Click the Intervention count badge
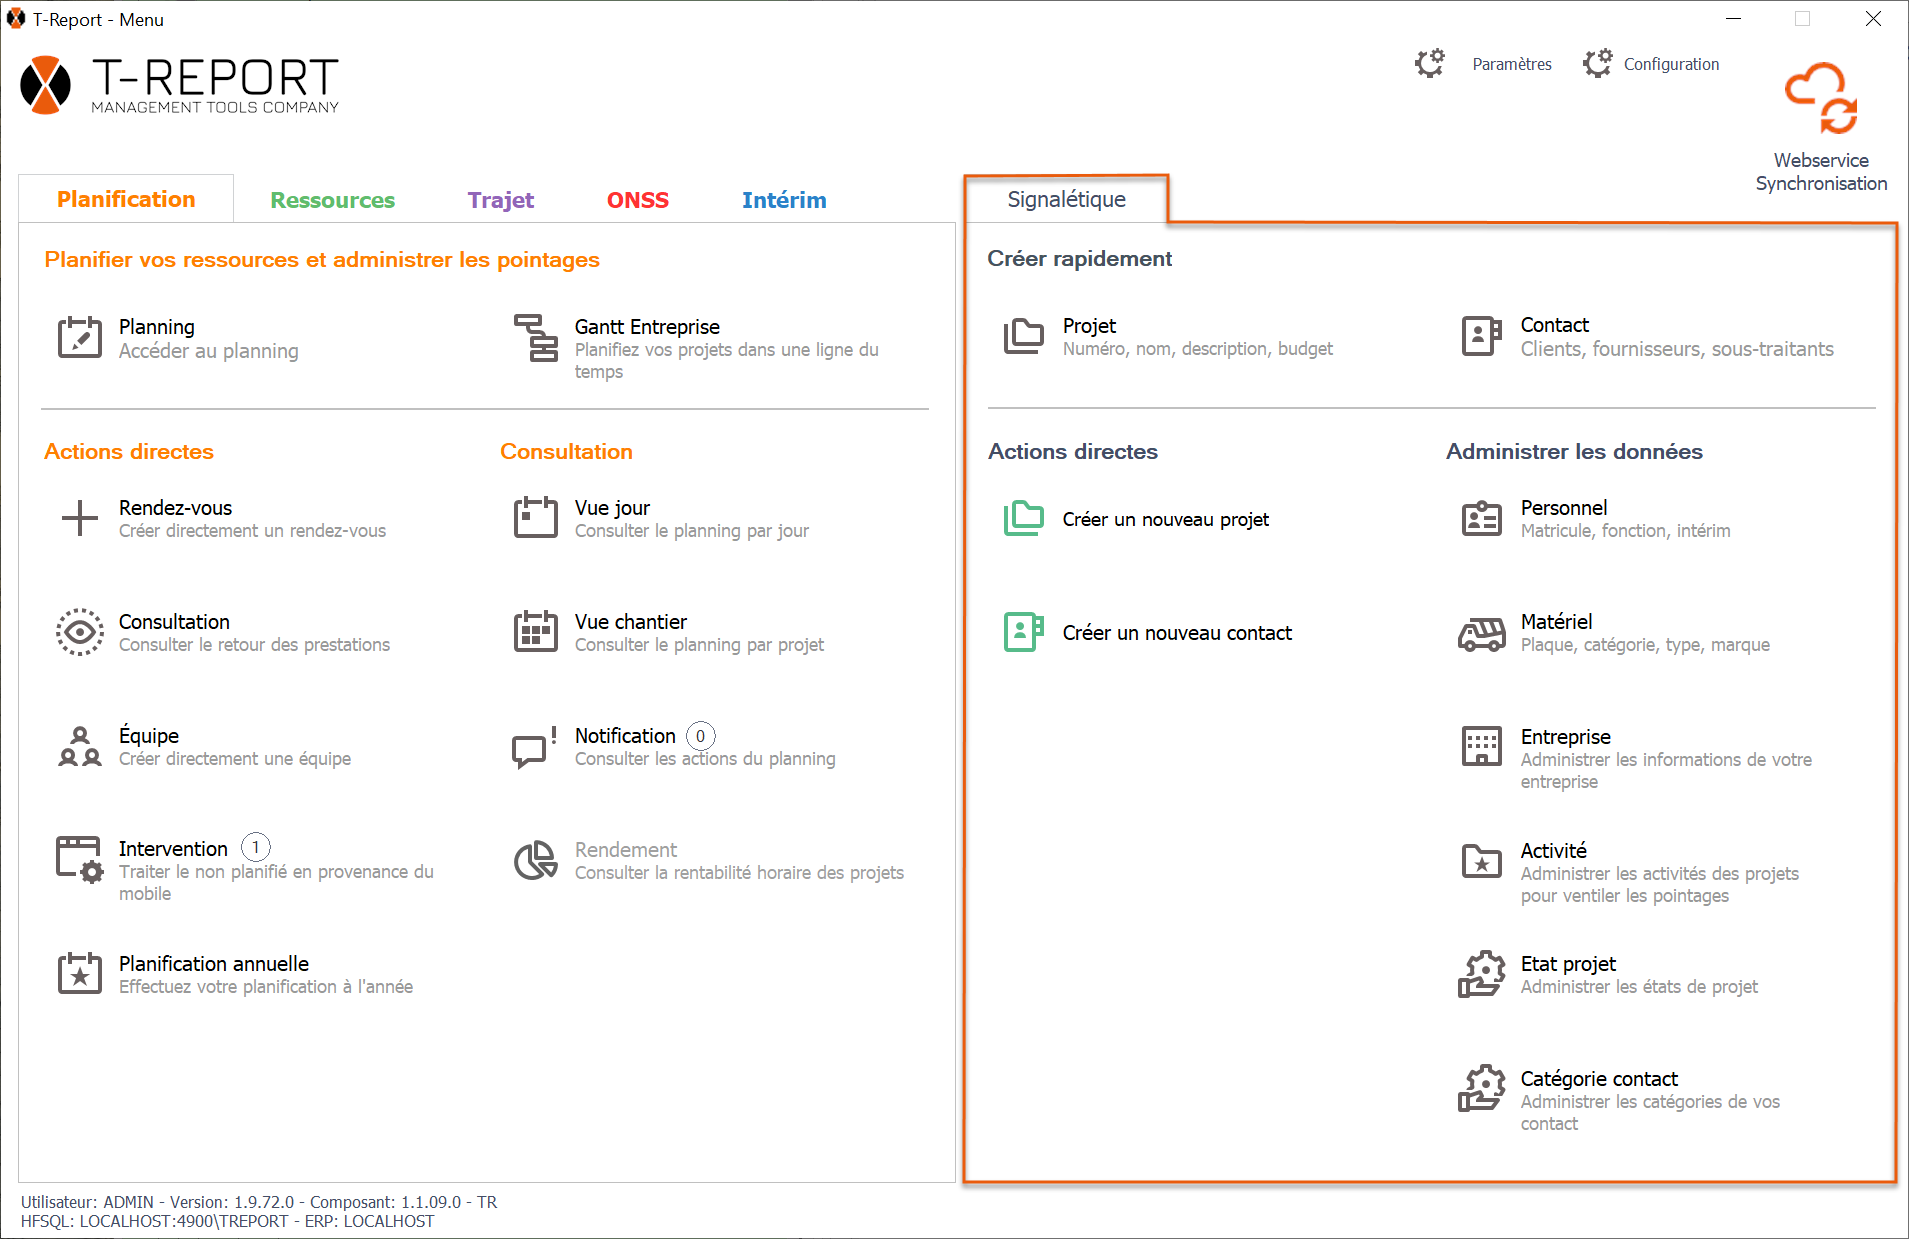Image resolution: width=1909 pixels, height=1239 pixels. click(x=256, y=848)
